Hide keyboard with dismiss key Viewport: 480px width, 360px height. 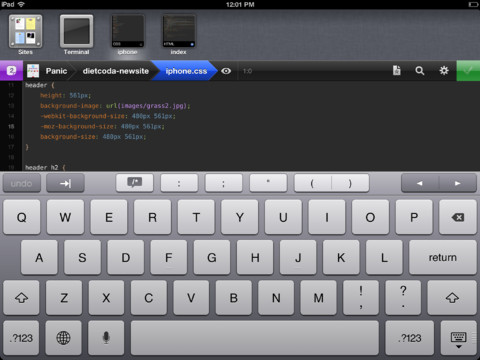coord(459,338)
